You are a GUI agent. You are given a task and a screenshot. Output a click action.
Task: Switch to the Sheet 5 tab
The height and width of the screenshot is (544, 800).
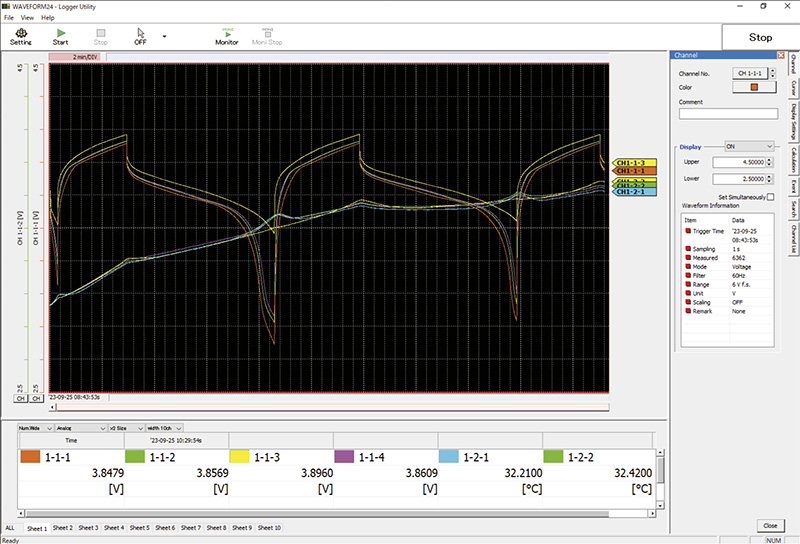coord(139,528)
